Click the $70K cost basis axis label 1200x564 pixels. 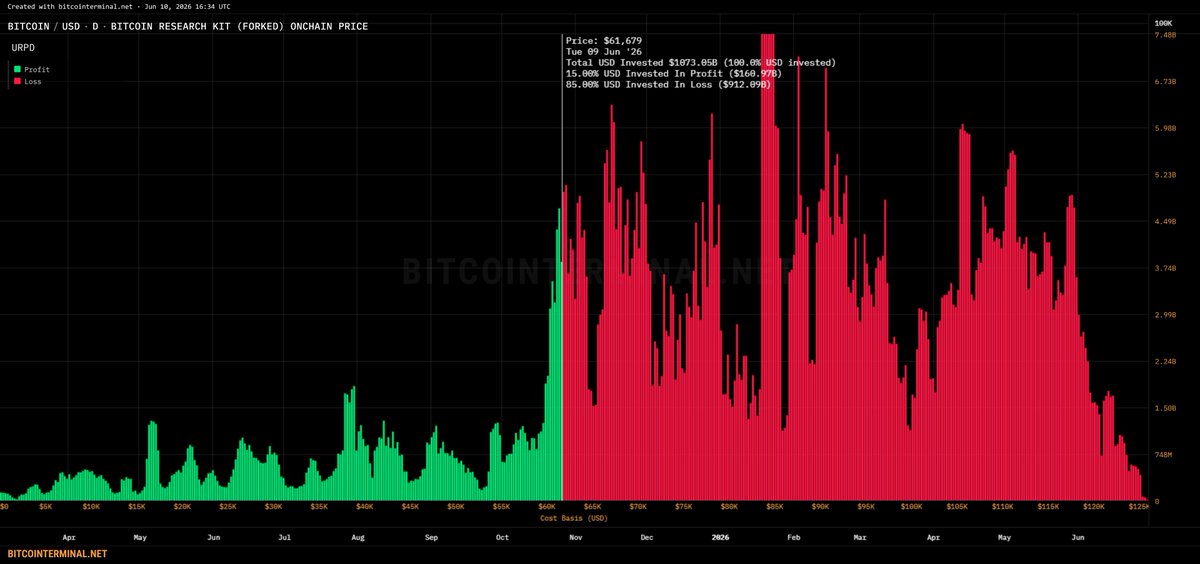[638, 507]
